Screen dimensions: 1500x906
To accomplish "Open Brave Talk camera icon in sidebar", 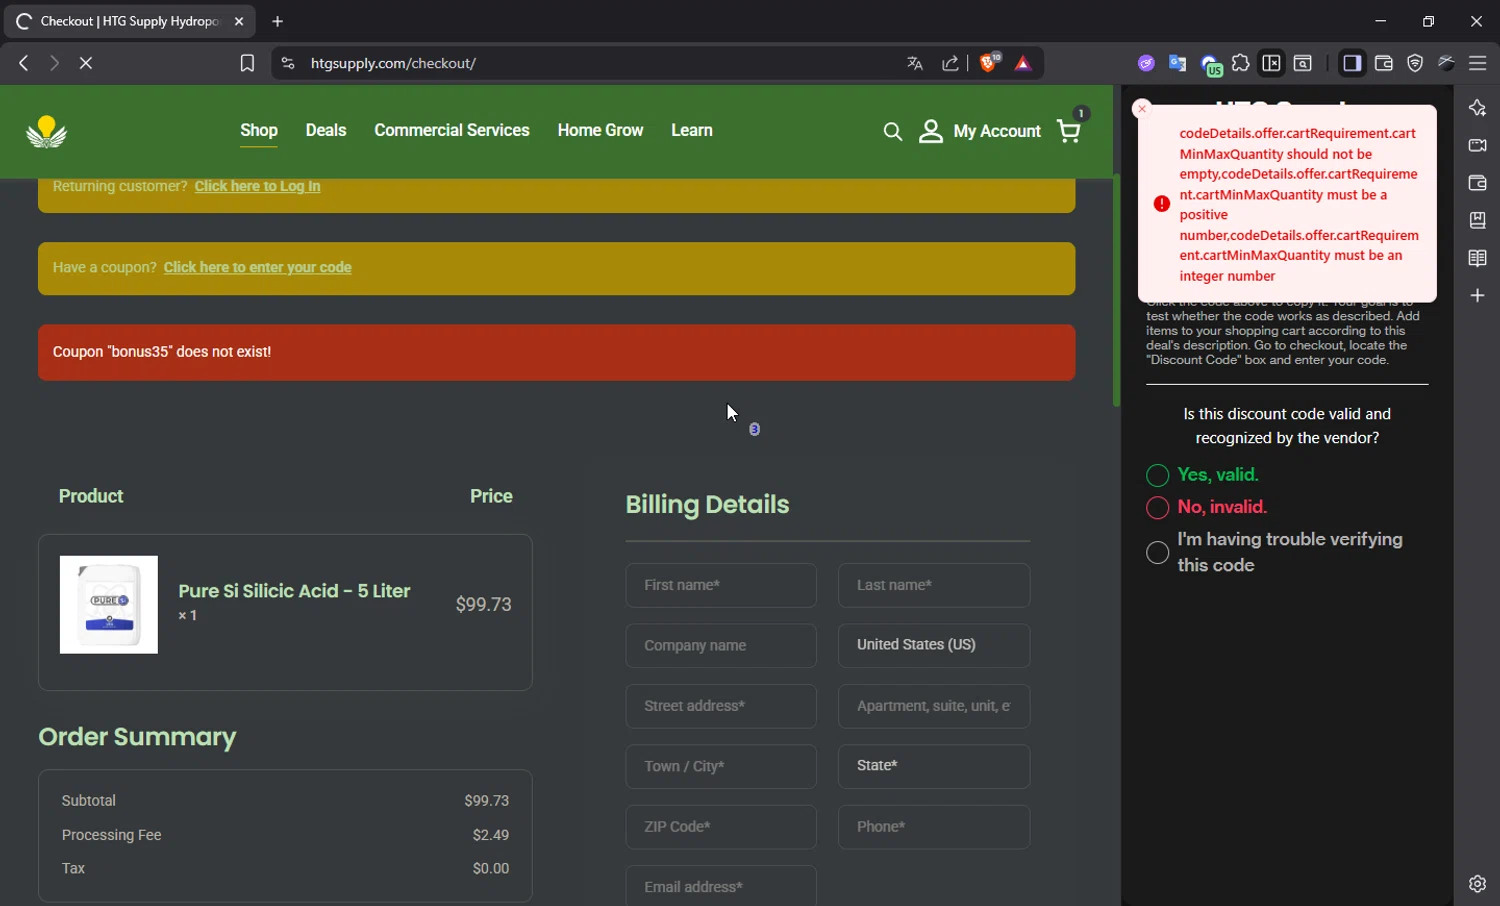I will [1477, 146].
